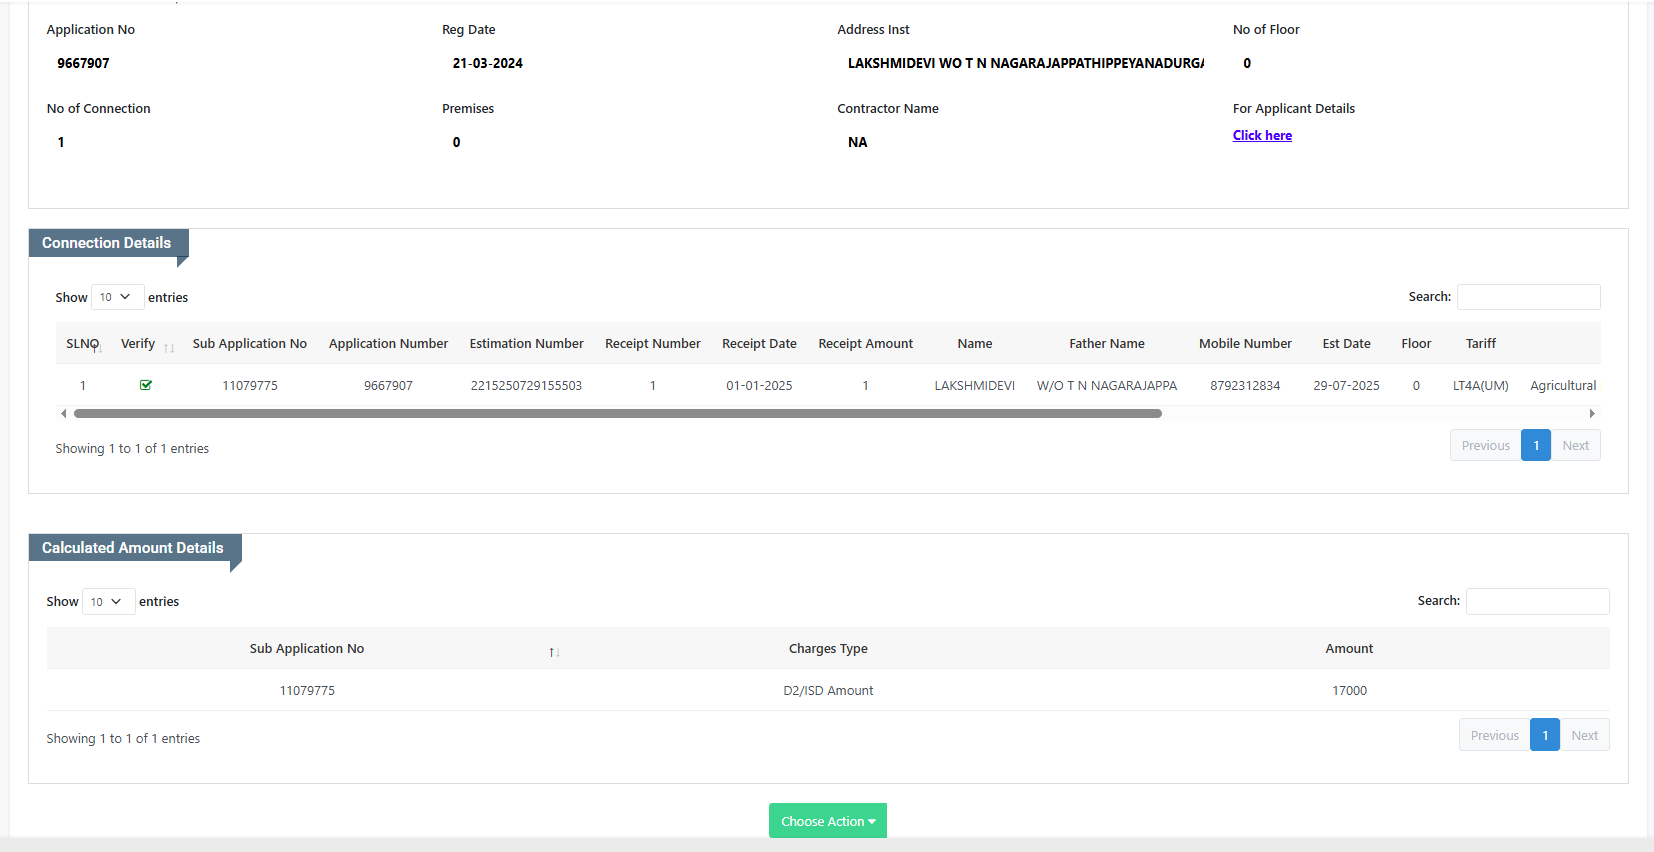Click the Address Inst value starting LAKSHMIDEVI WO

pyautogui.click(x=1026, y=63)
